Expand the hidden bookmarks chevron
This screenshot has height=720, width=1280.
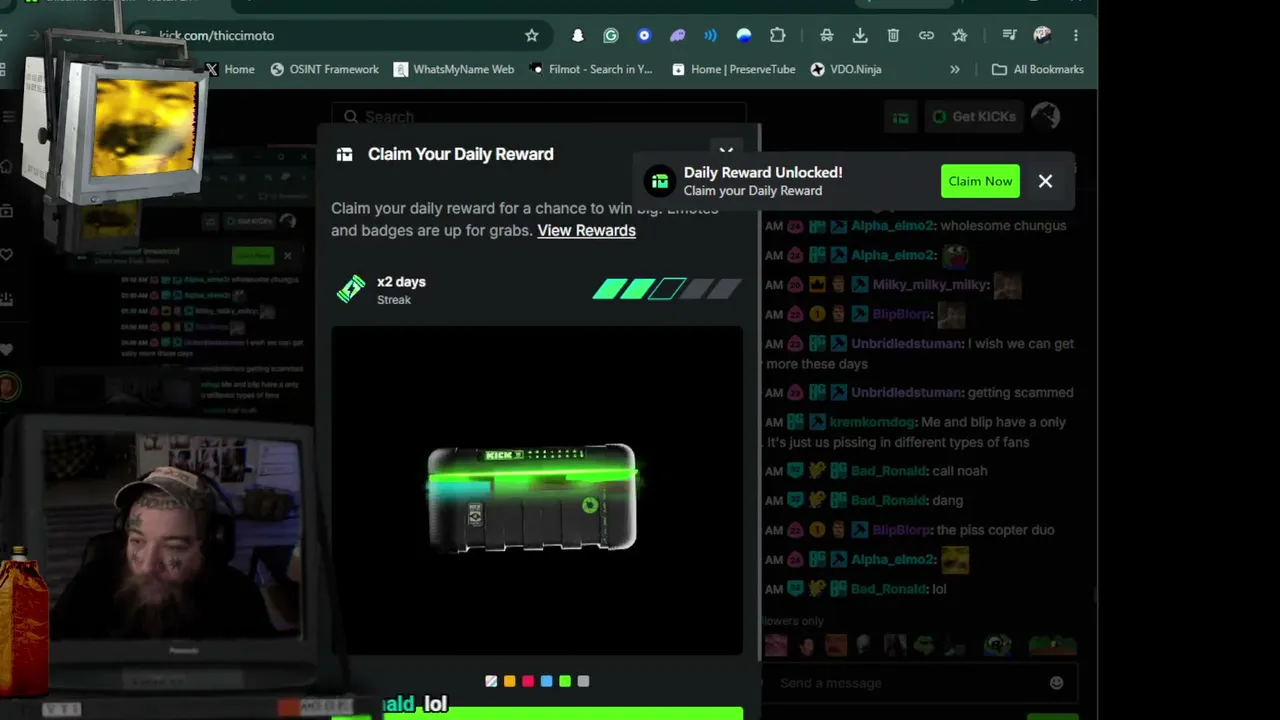point(955,69)
